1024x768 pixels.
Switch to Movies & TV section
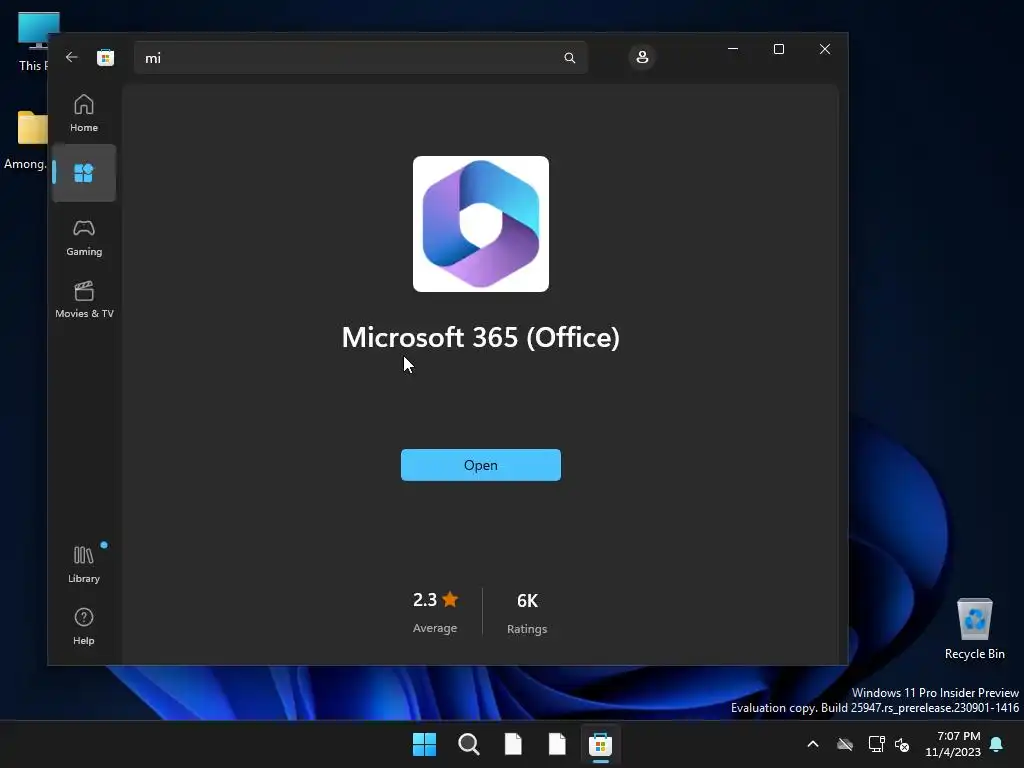[x=84, y=300]
